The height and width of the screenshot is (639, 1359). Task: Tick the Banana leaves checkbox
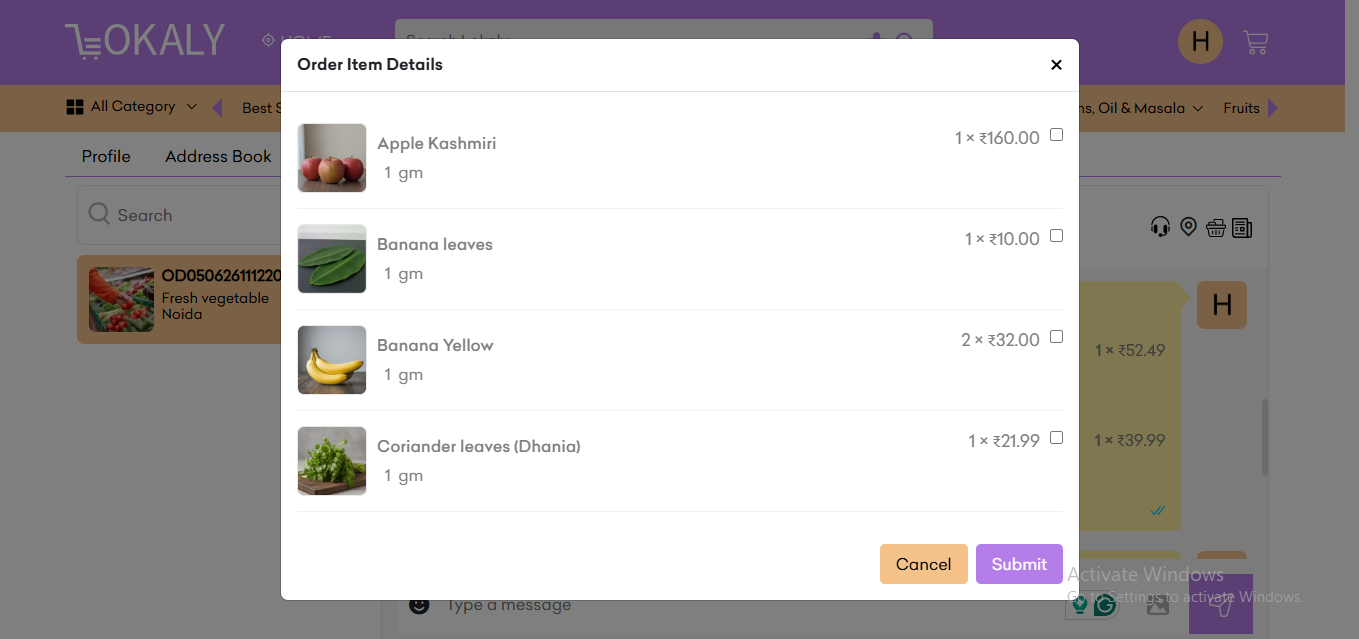(x=1057, y=236)
